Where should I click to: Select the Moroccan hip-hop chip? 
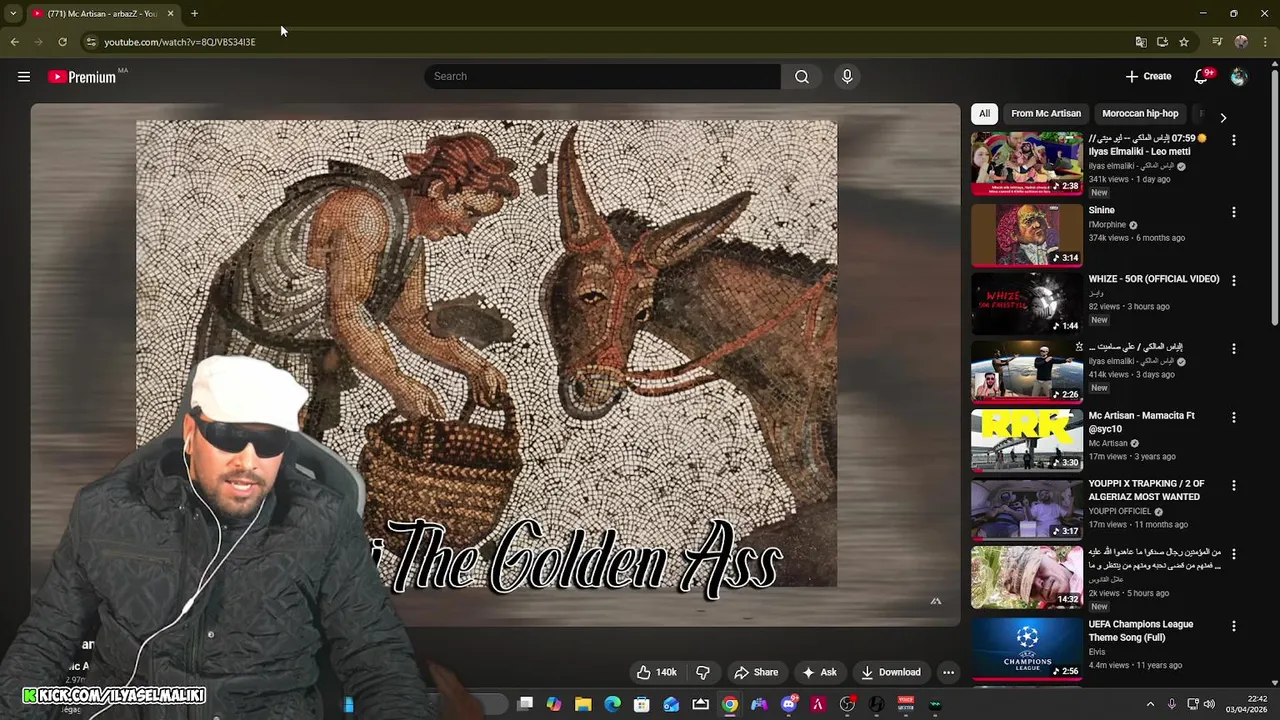tap(1140, 113)
